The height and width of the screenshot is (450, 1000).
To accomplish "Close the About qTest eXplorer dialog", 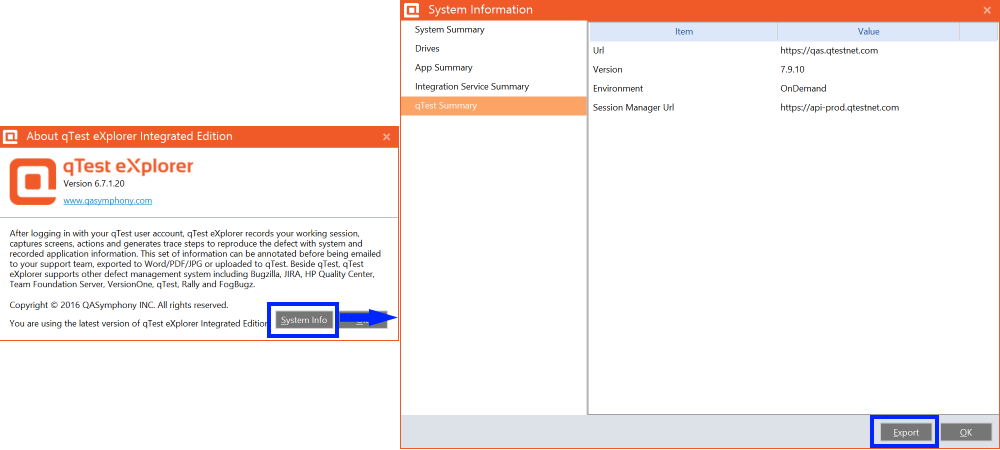I will tap(386, 136).
